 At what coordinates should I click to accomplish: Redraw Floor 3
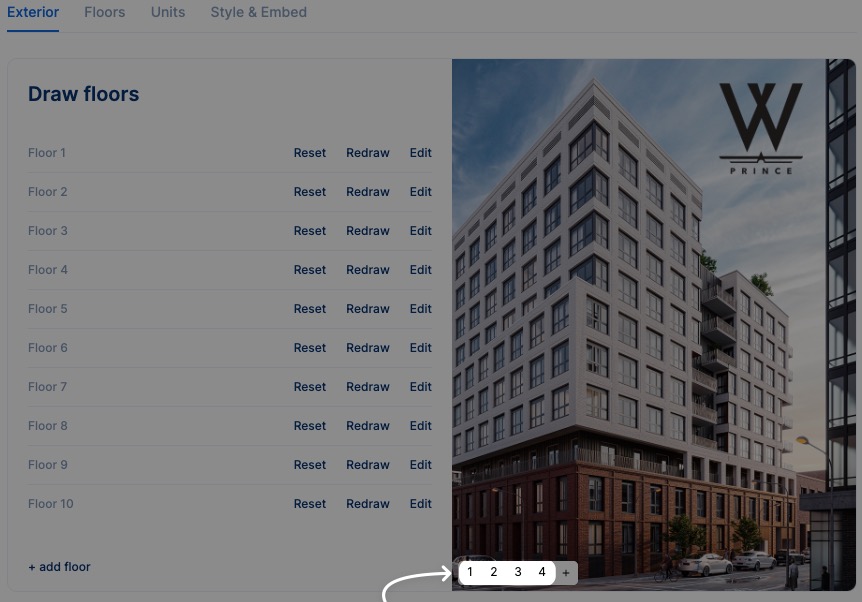pyautogui.click(x=368, y=231)
